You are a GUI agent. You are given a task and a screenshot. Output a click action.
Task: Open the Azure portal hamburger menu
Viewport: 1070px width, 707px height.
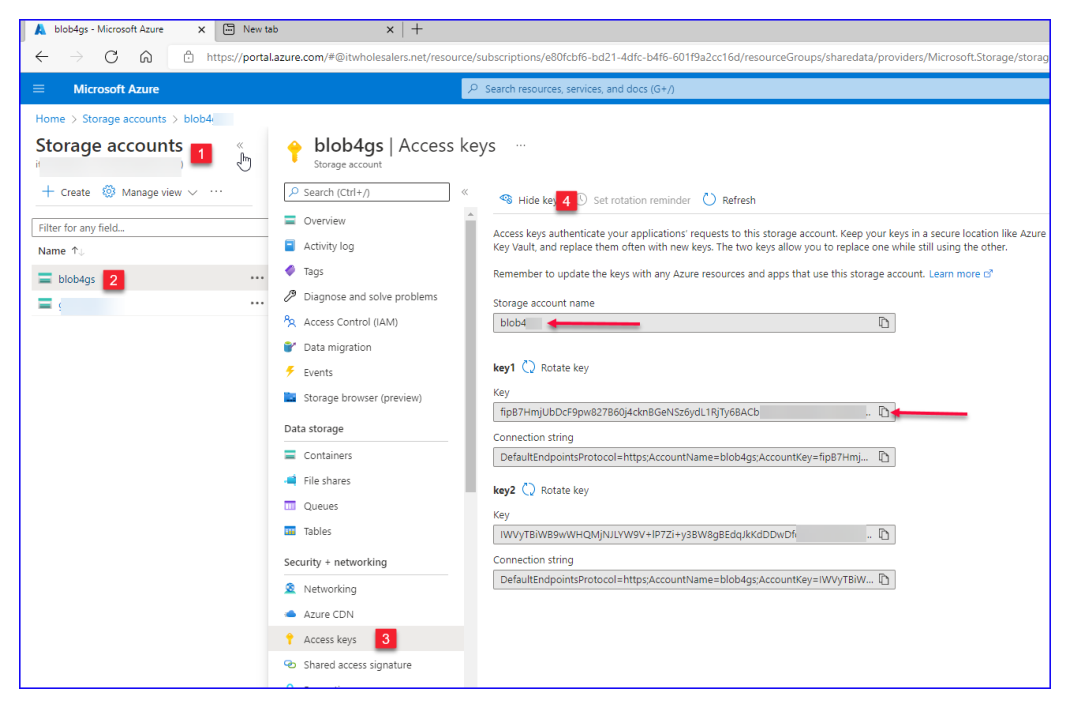click(39, 89)
